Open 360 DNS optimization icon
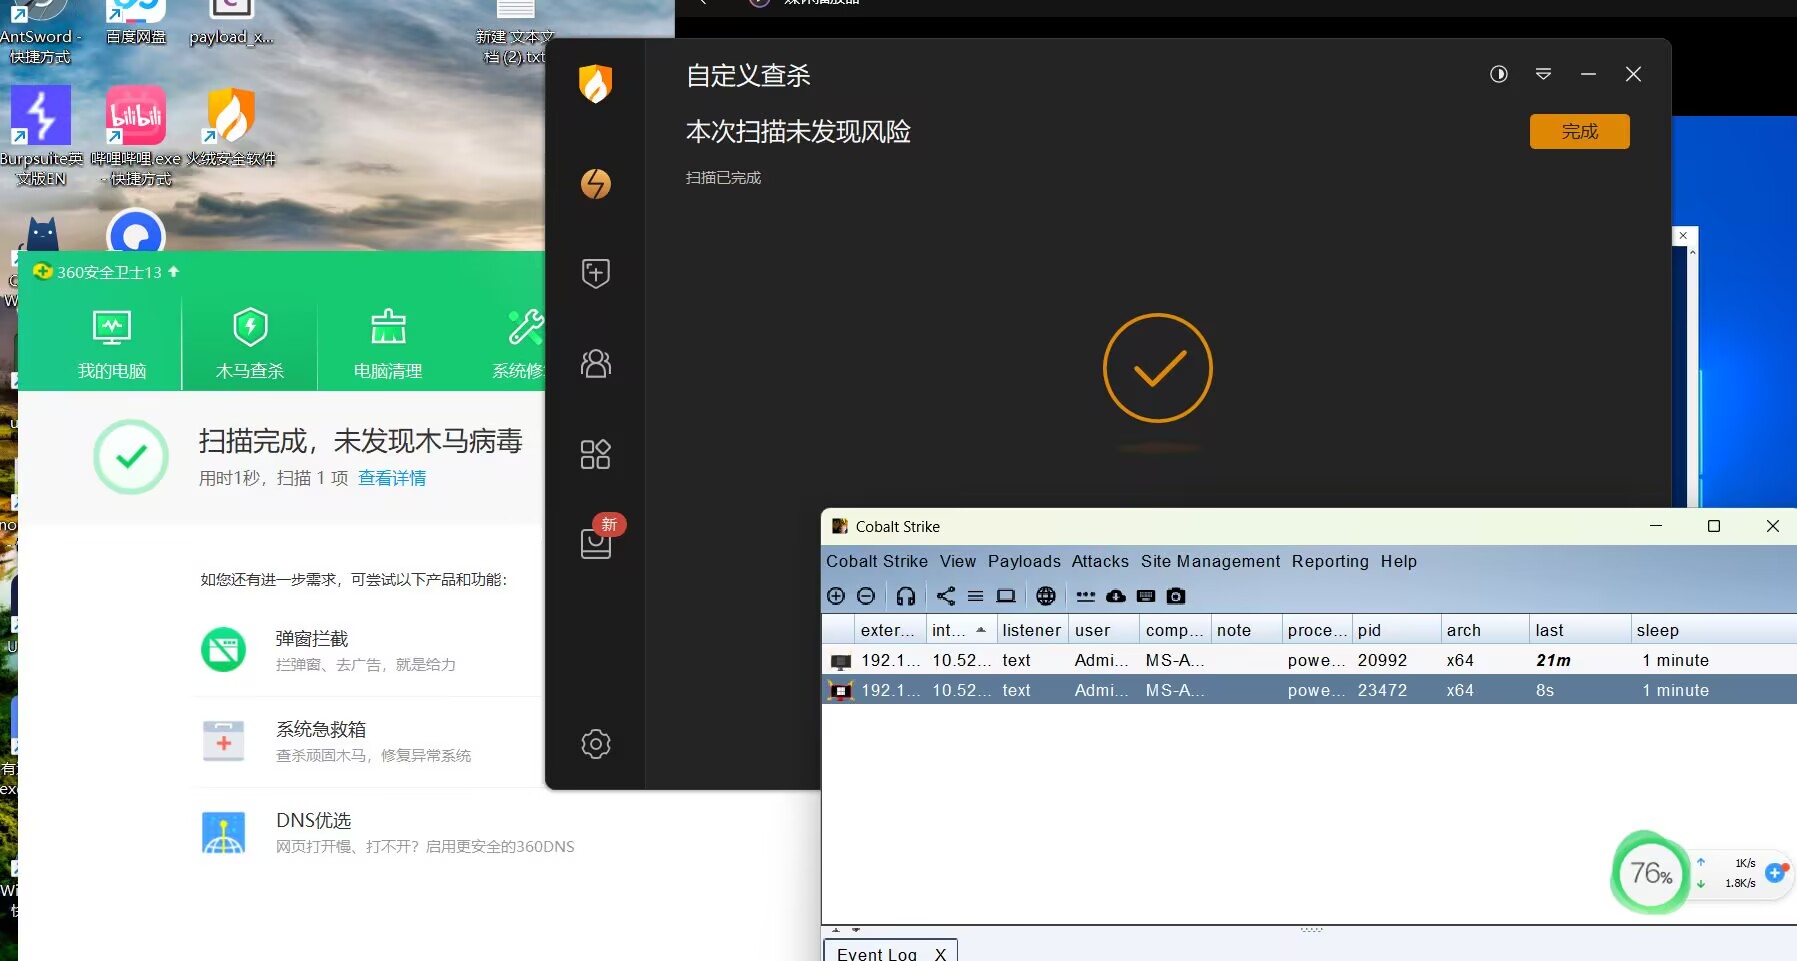This screenshot has height=961, width=1797. pos(224,832)
